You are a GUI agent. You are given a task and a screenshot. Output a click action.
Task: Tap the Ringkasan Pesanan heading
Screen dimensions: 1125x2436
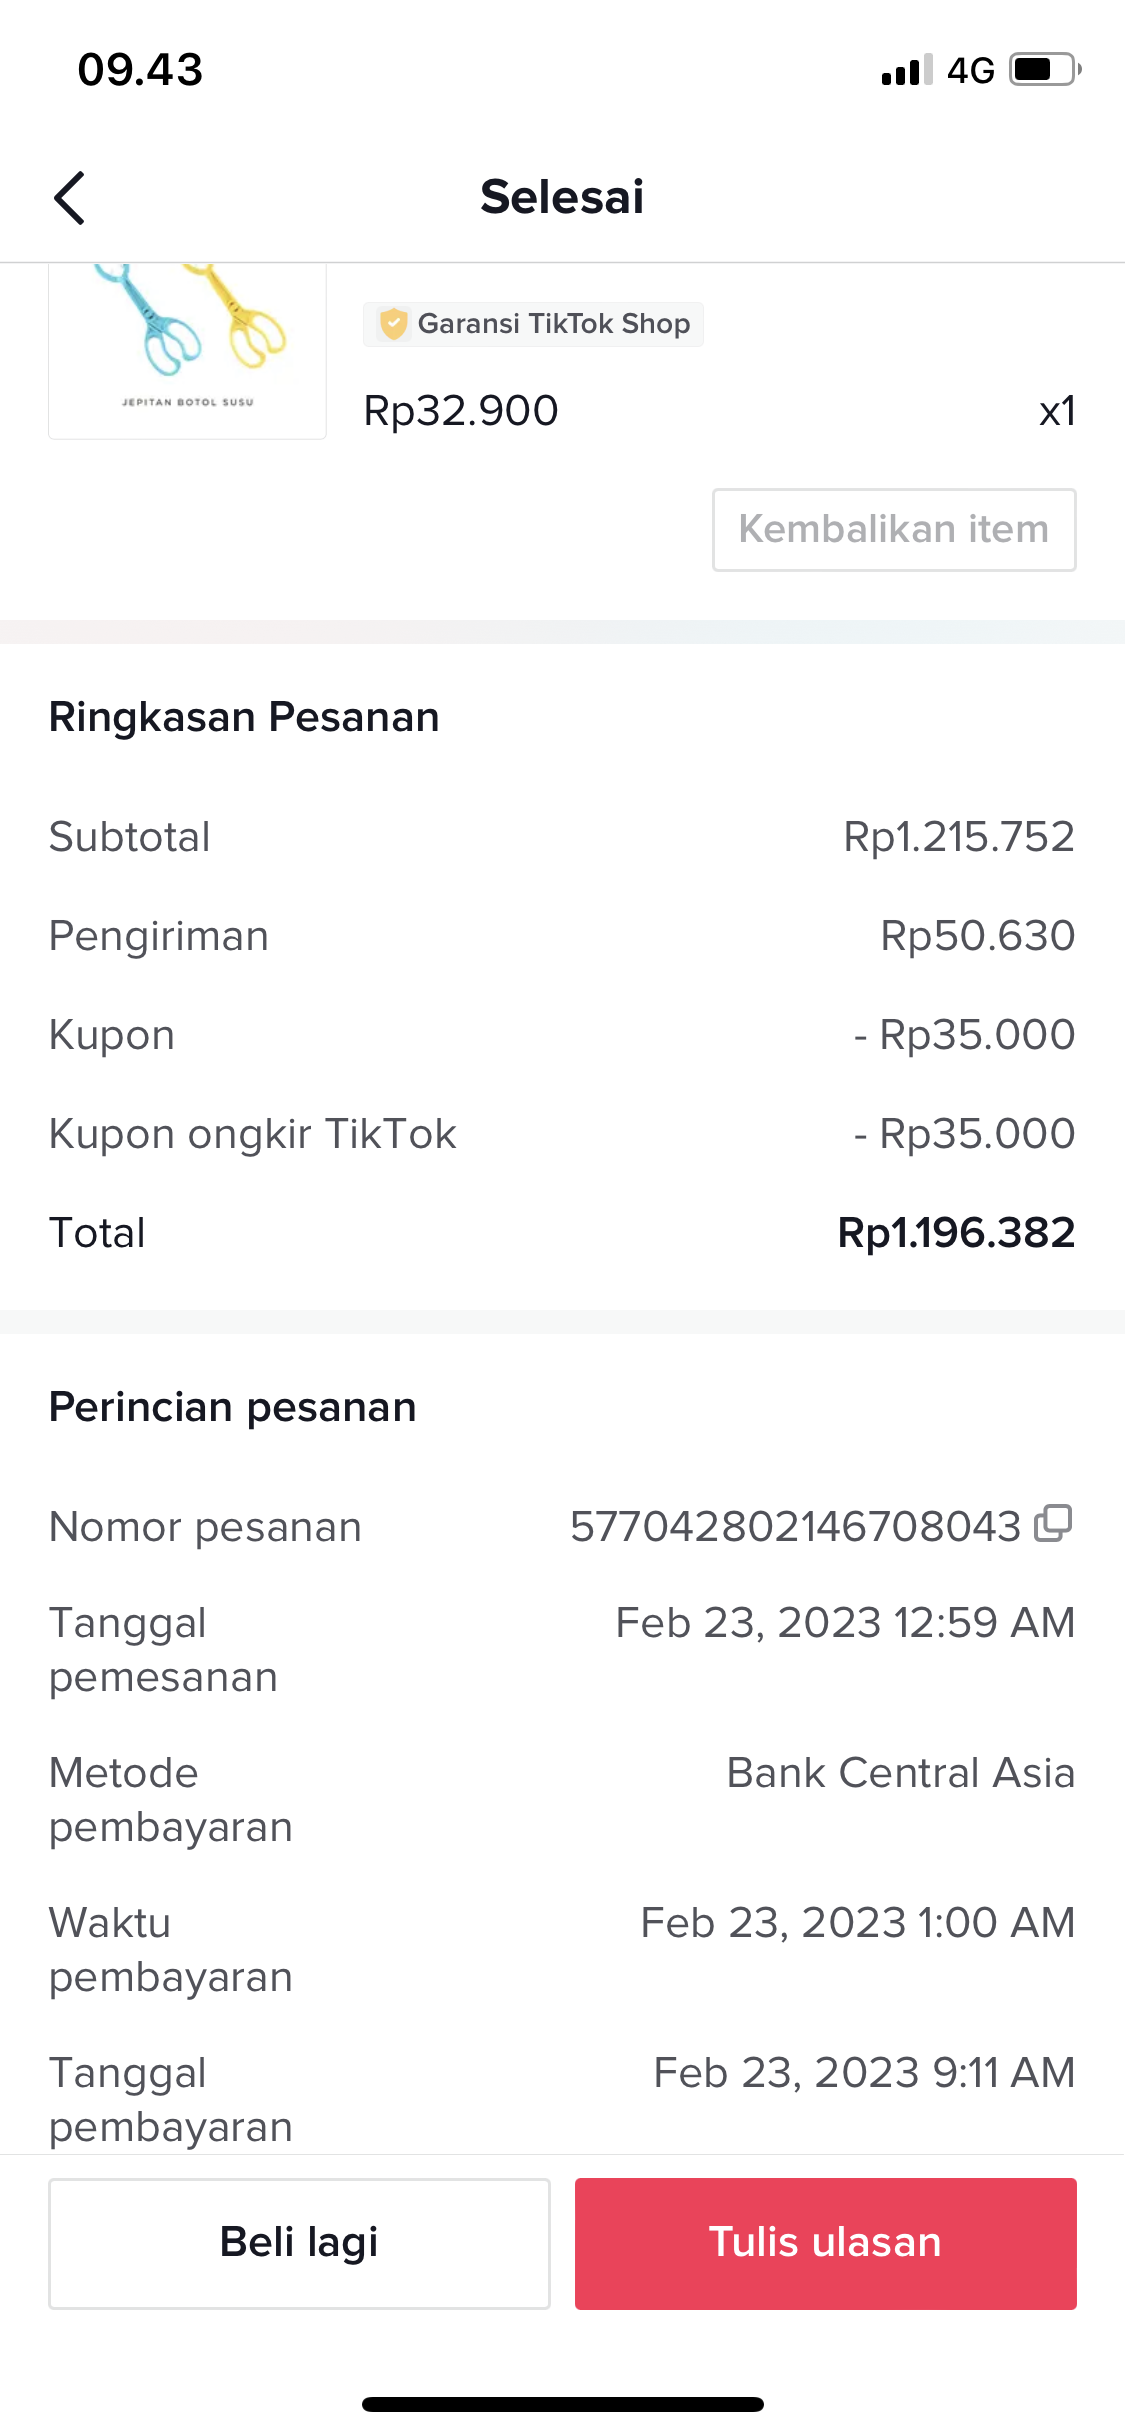(244, 717)
